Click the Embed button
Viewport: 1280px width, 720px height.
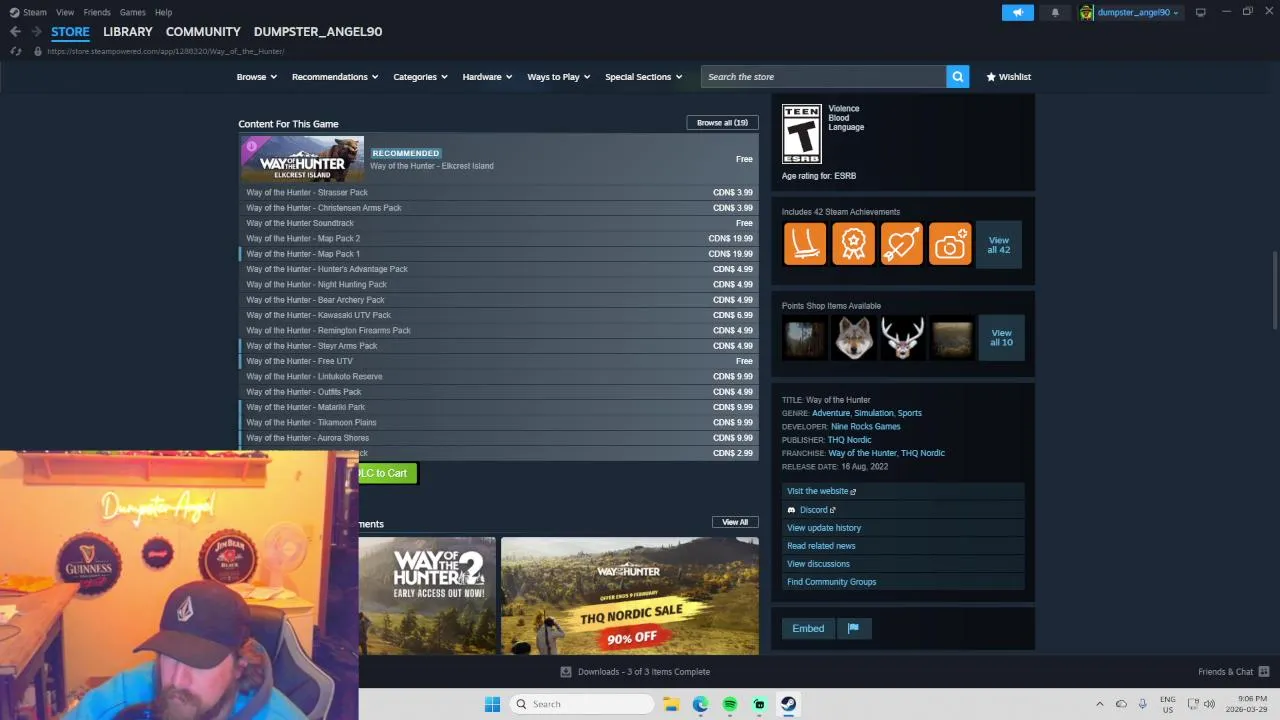pos(808,628)
